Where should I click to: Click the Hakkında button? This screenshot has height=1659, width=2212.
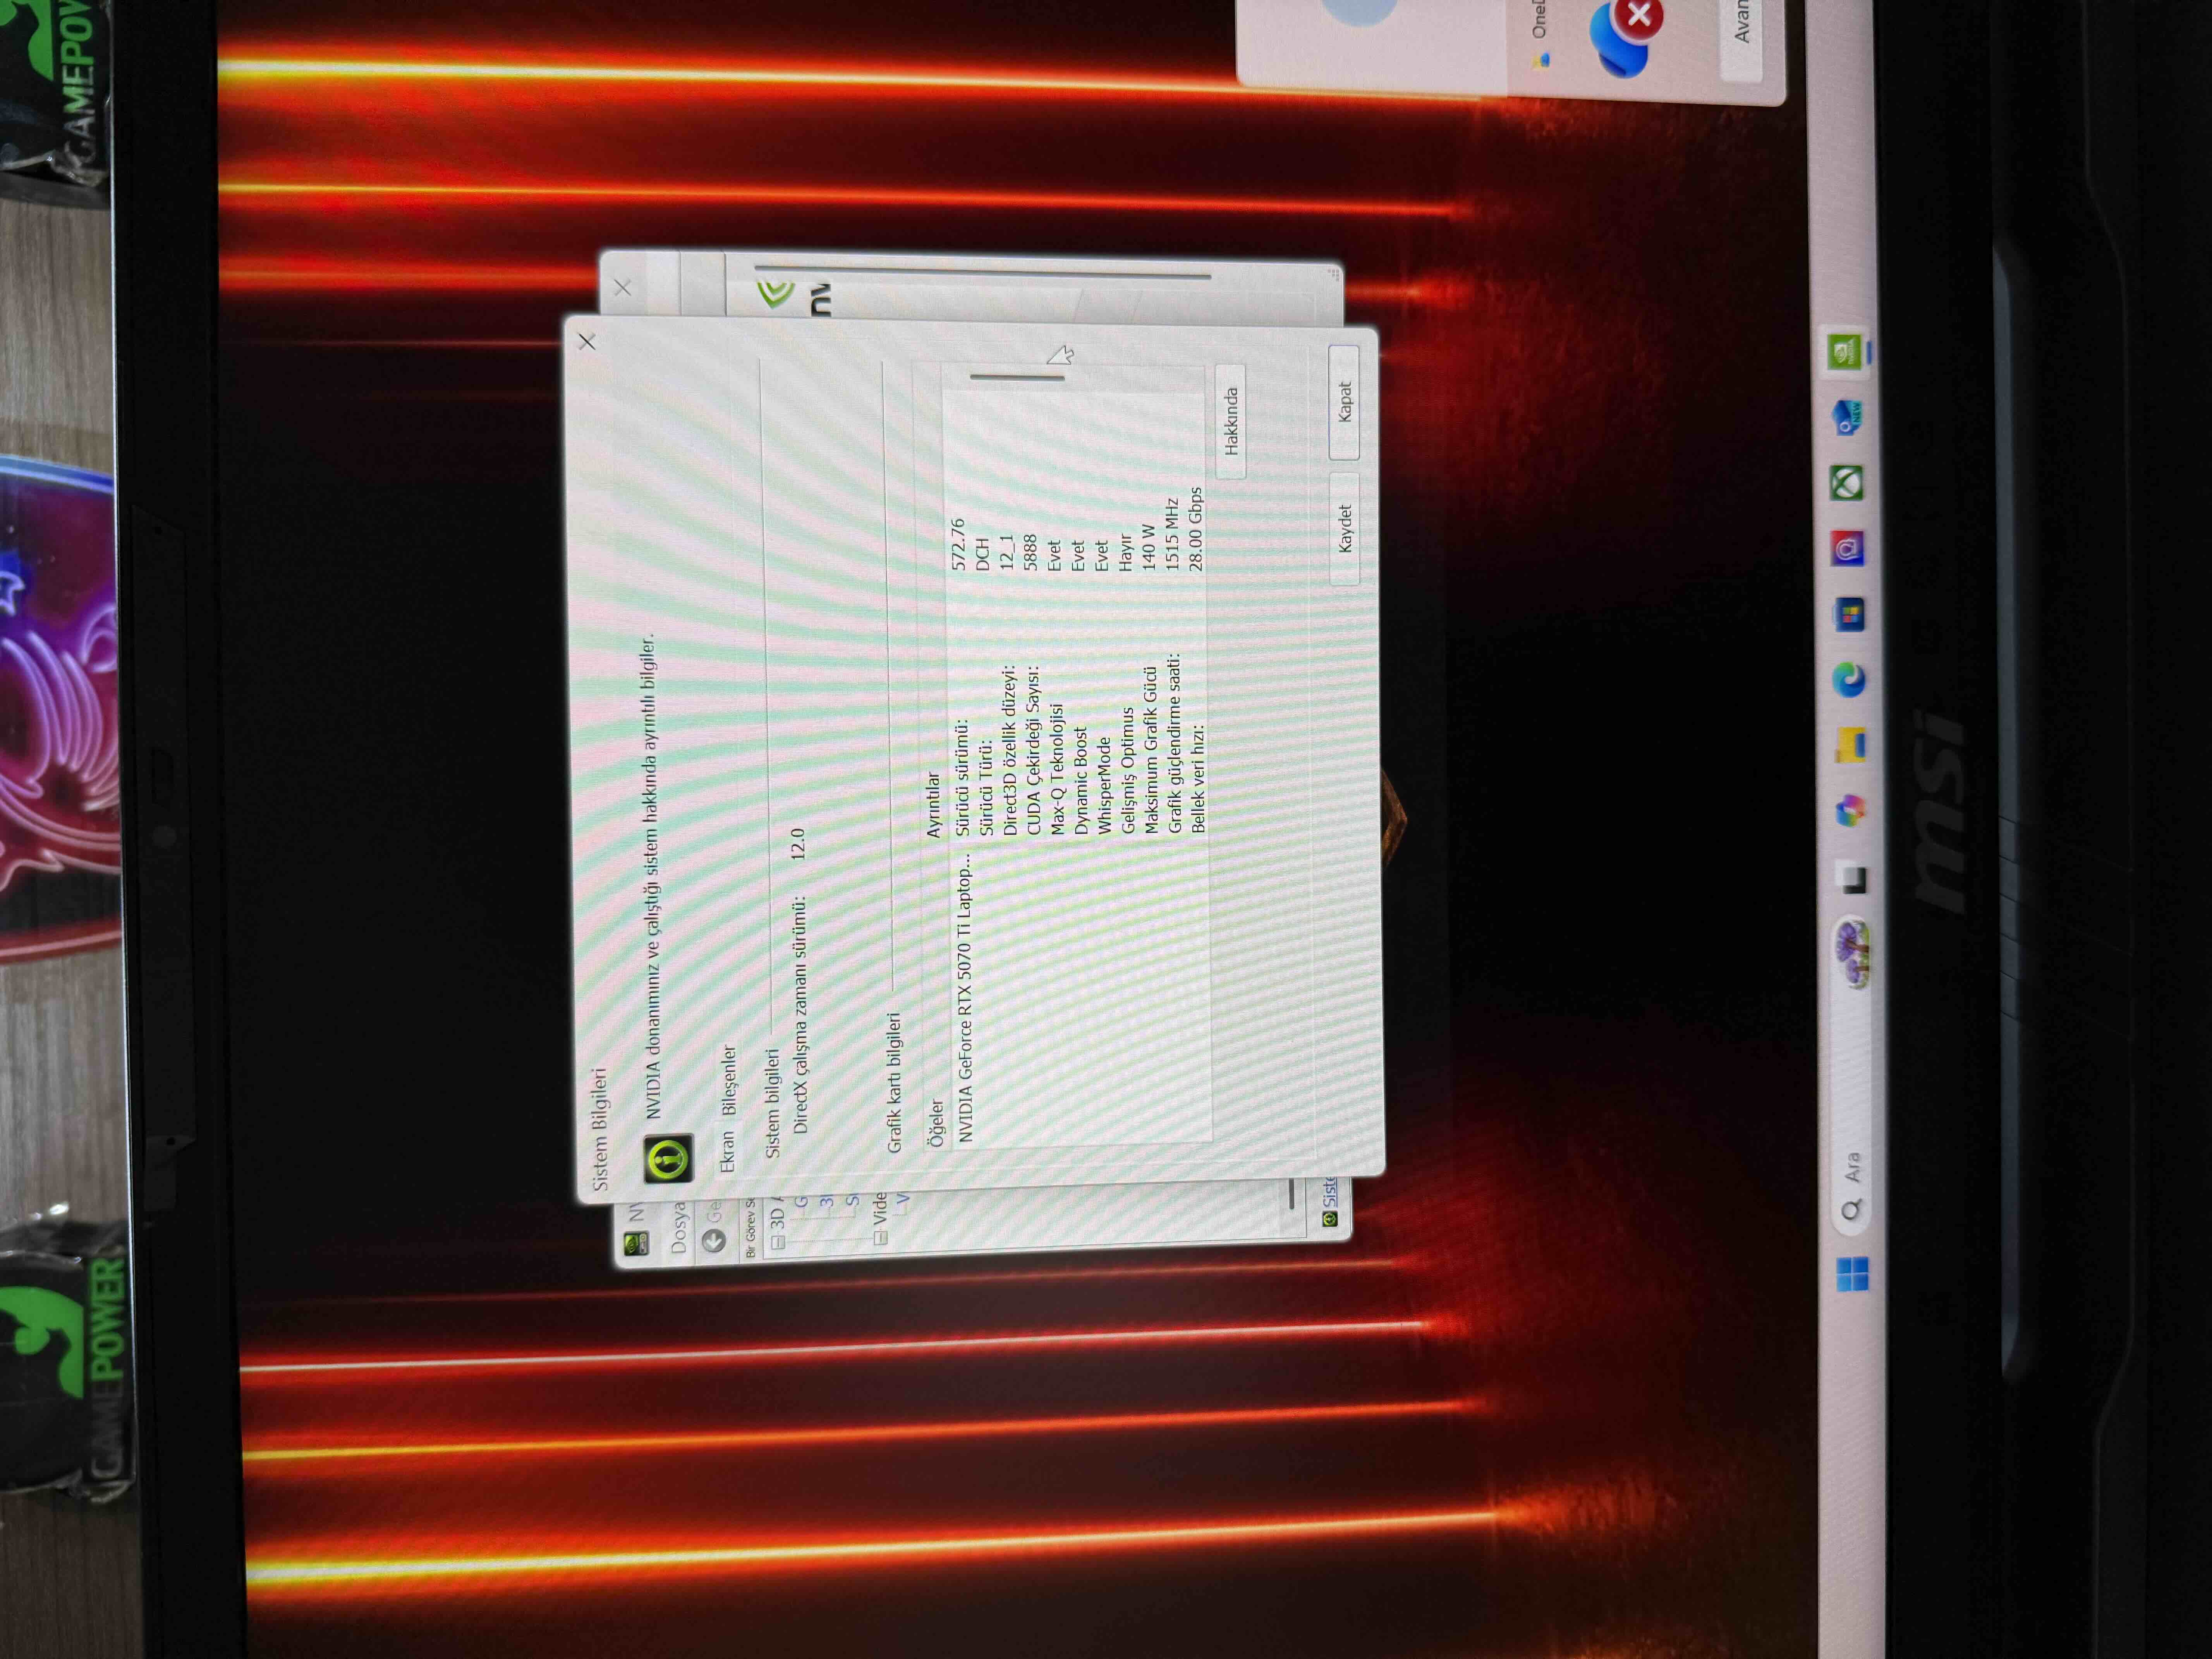pyautogui.click(x=1231, y=421)
